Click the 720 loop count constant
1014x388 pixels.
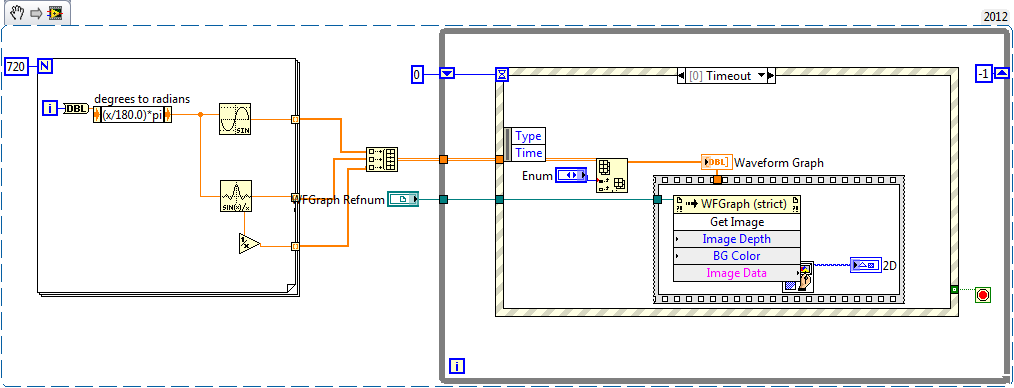point(17,66)
